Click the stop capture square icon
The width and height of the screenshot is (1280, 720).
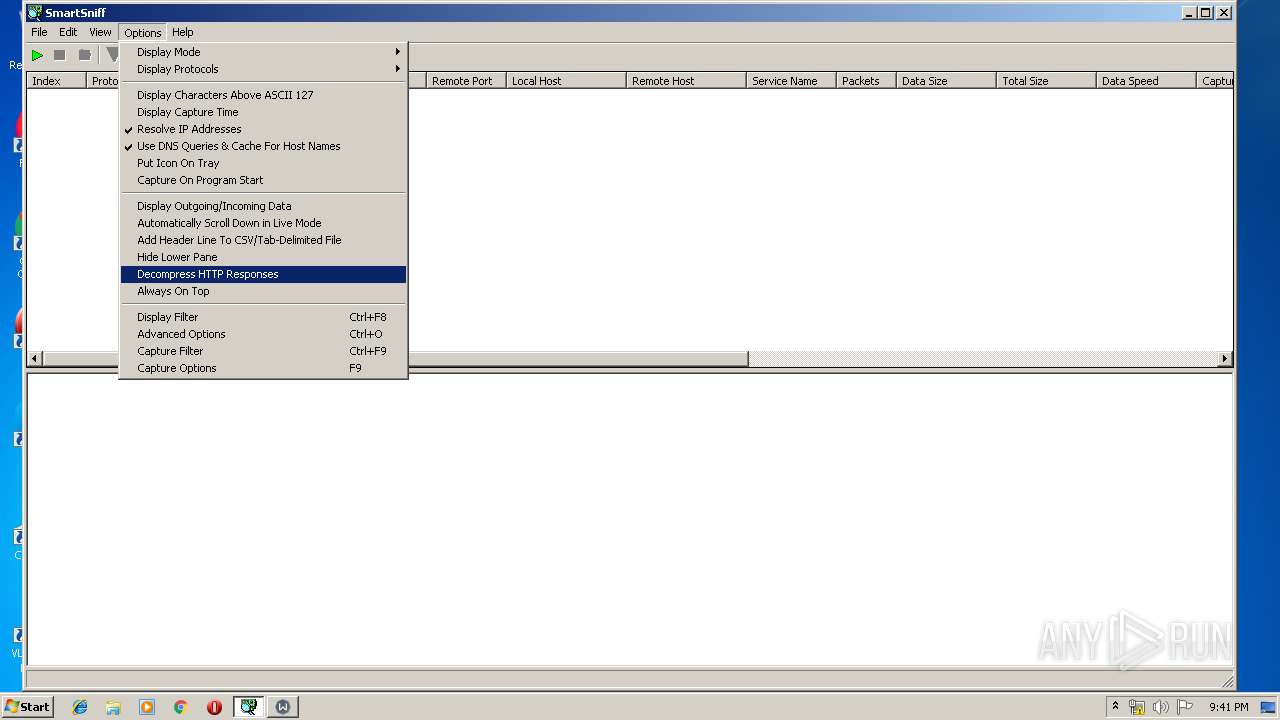pos(60,55)
